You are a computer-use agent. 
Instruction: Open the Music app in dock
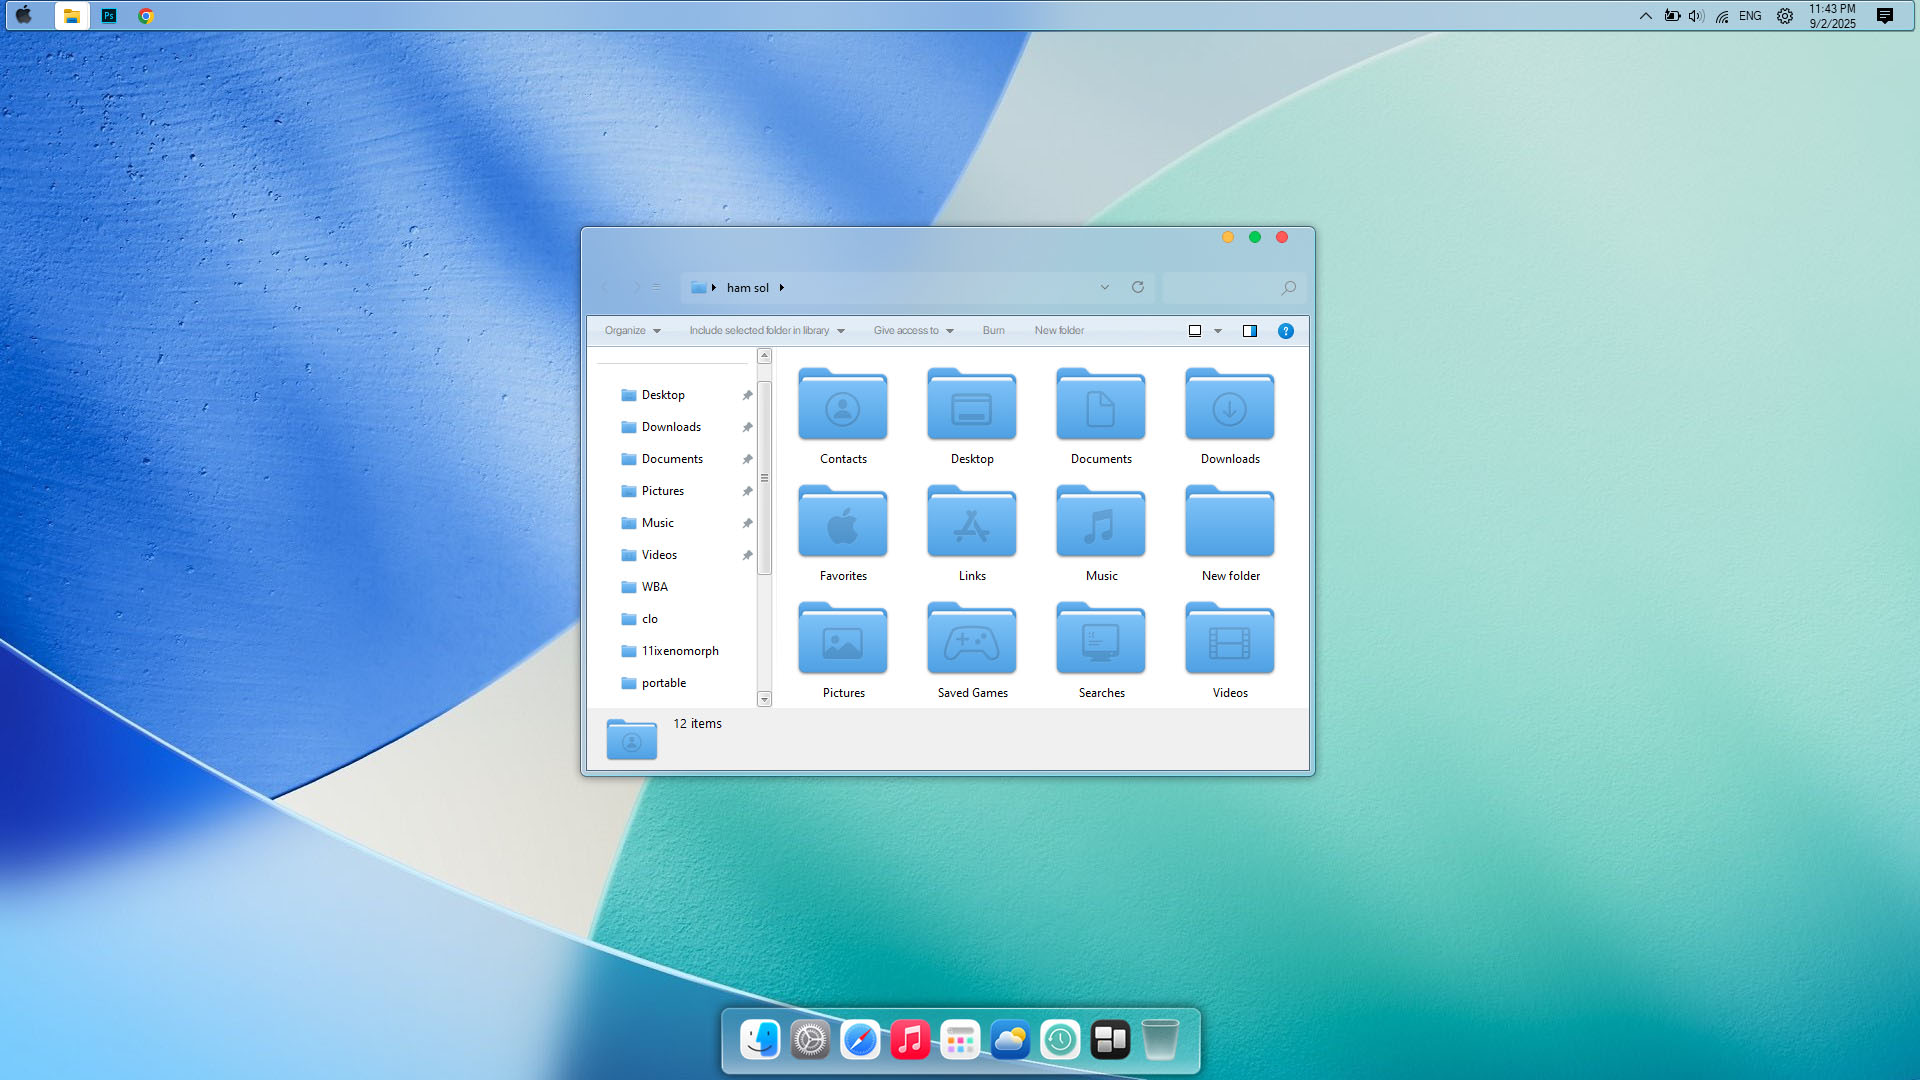[x=909, y=1040]
